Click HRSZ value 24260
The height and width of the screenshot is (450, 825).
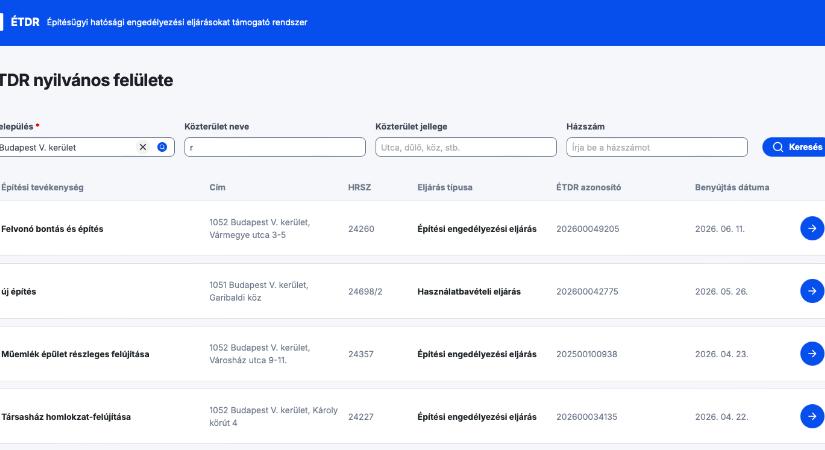[361, 229]
